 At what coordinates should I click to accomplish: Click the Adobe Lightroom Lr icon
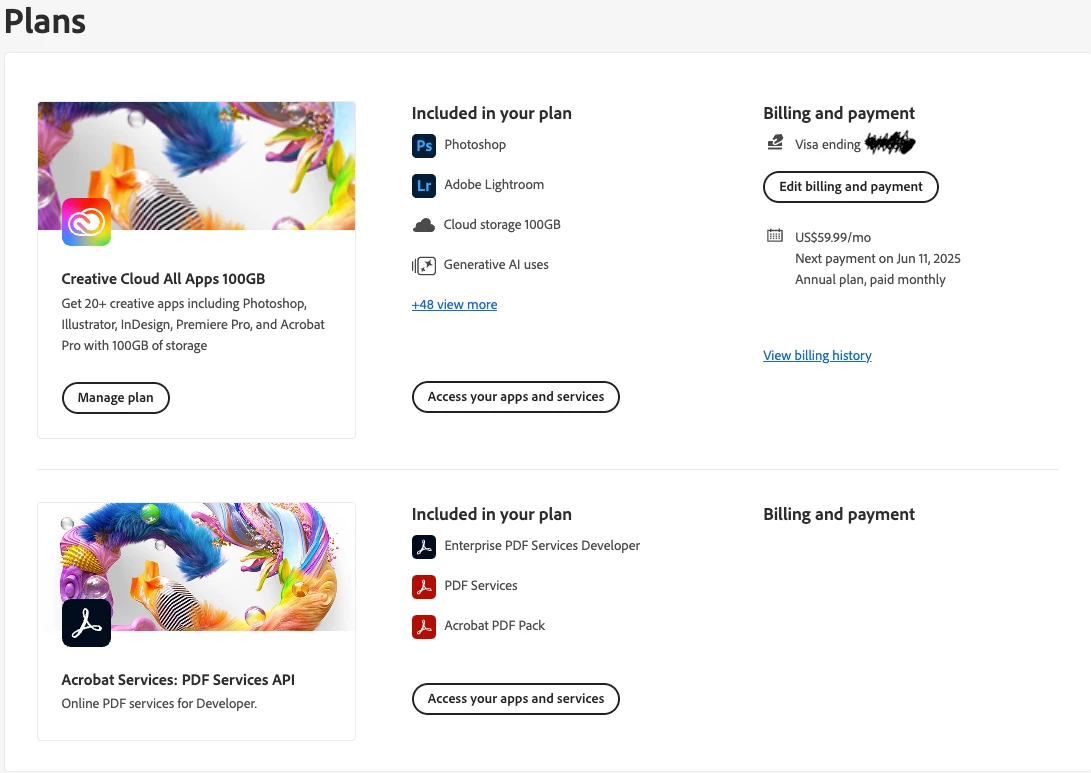point(424,186)
